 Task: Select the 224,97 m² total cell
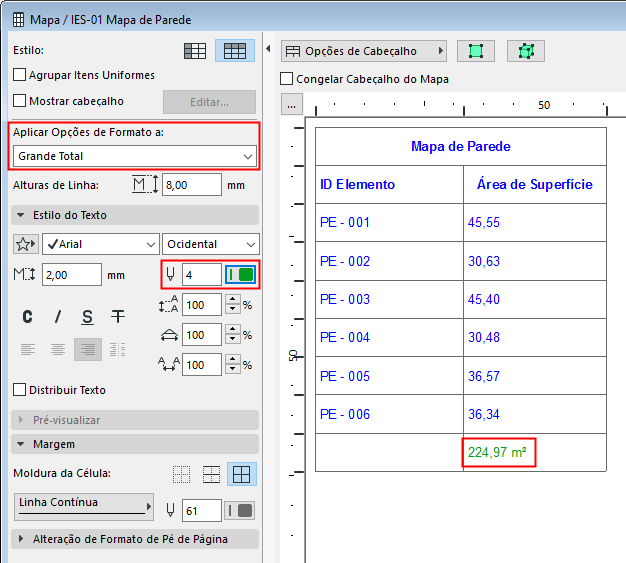coord(535,452)
